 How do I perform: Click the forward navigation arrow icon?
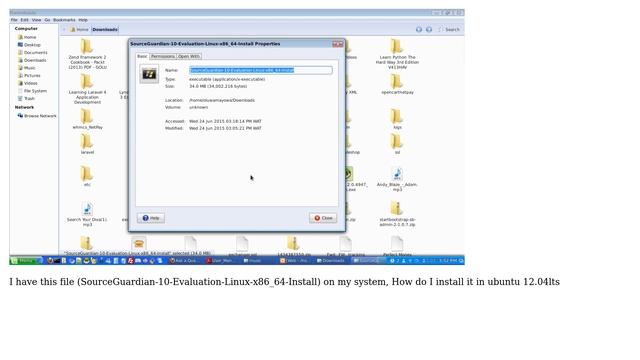[x=429, y=30]
